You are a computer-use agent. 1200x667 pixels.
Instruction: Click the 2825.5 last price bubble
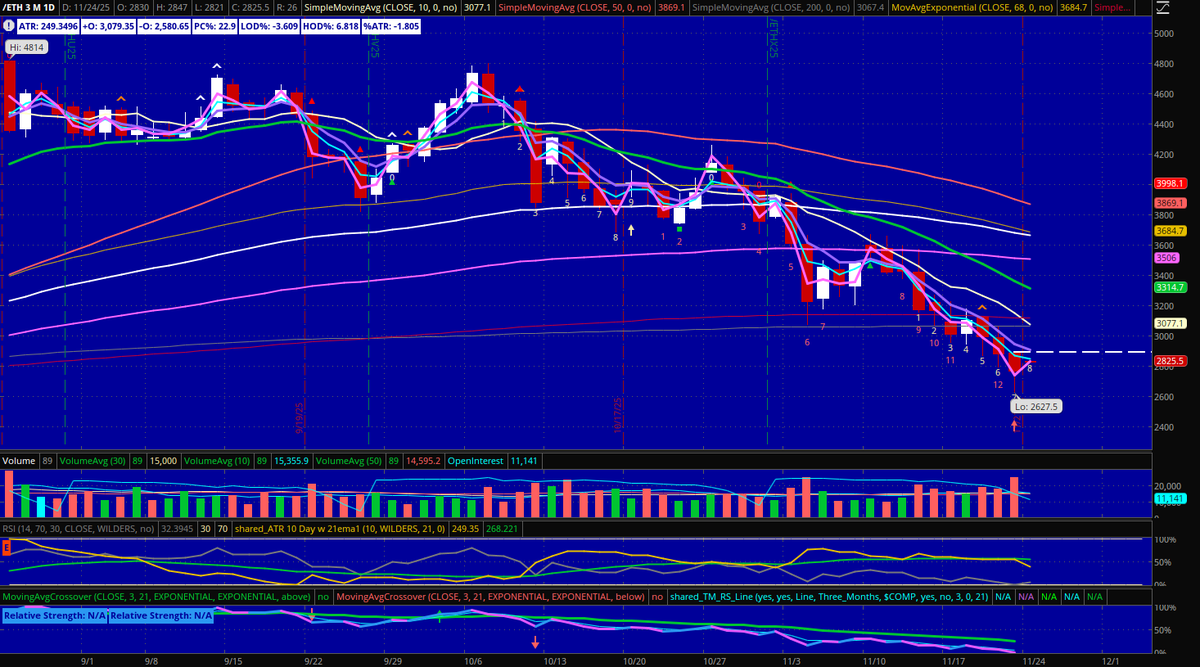click(x=1169, y=361)
